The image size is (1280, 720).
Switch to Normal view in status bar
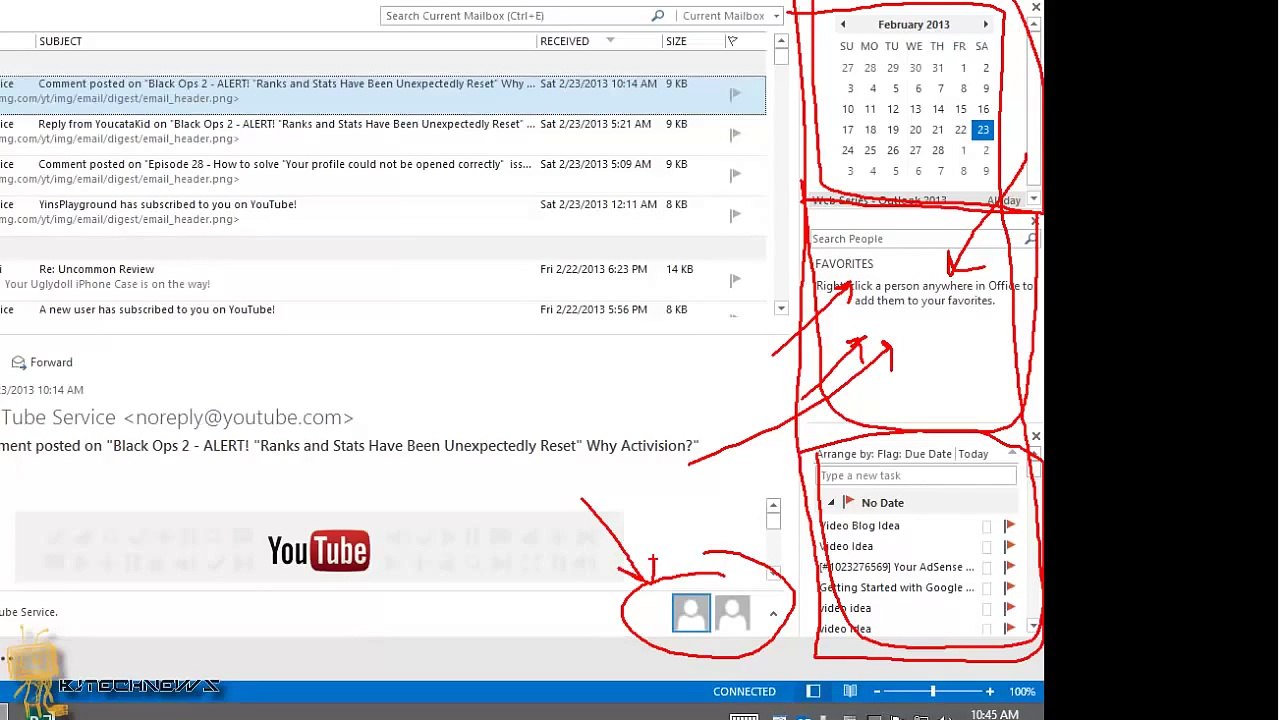click(x=813, y=691)
